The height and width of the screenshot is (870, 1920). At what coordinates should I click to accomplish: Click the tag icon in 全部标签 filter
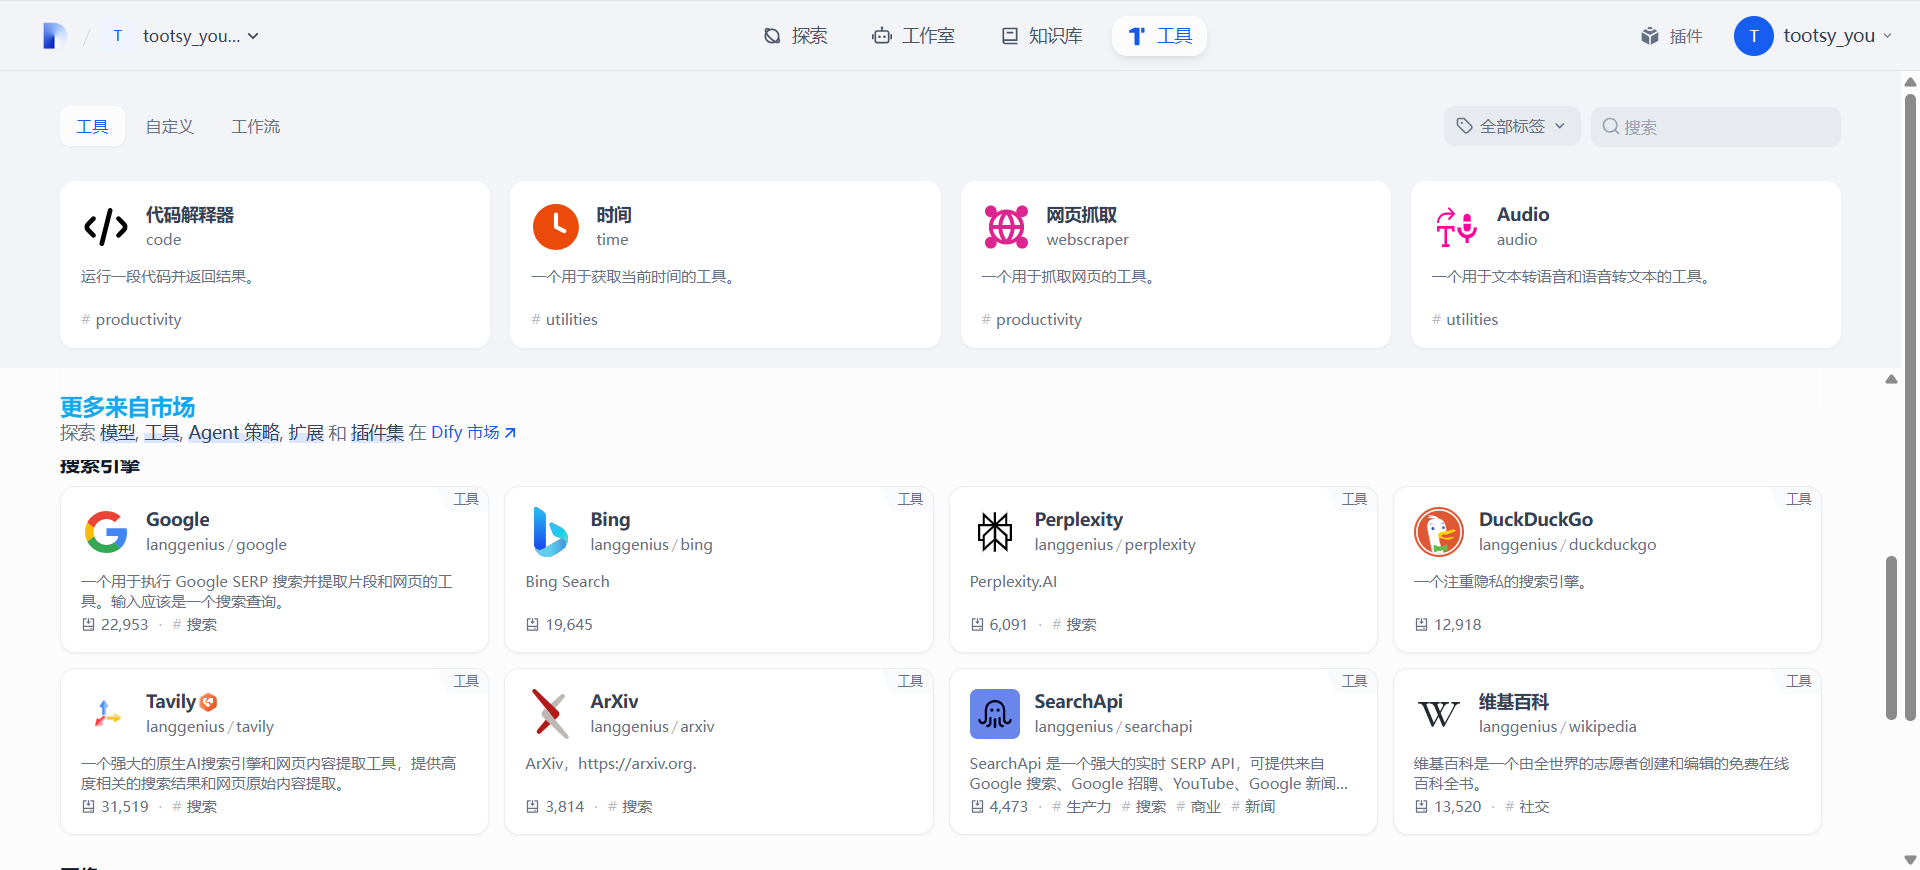1464,126
